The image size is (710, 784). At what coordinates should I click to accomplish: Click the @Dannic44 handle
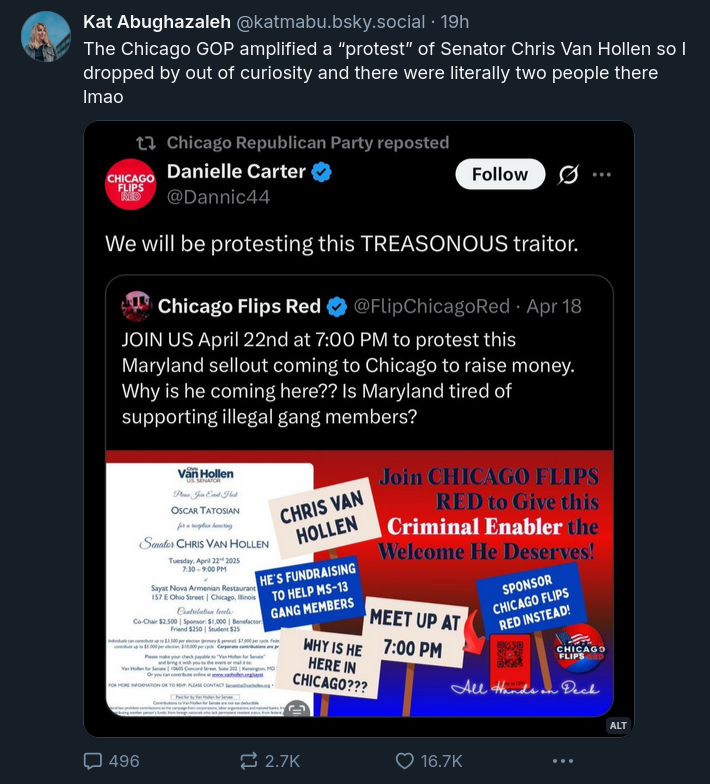tap(218, 197)
